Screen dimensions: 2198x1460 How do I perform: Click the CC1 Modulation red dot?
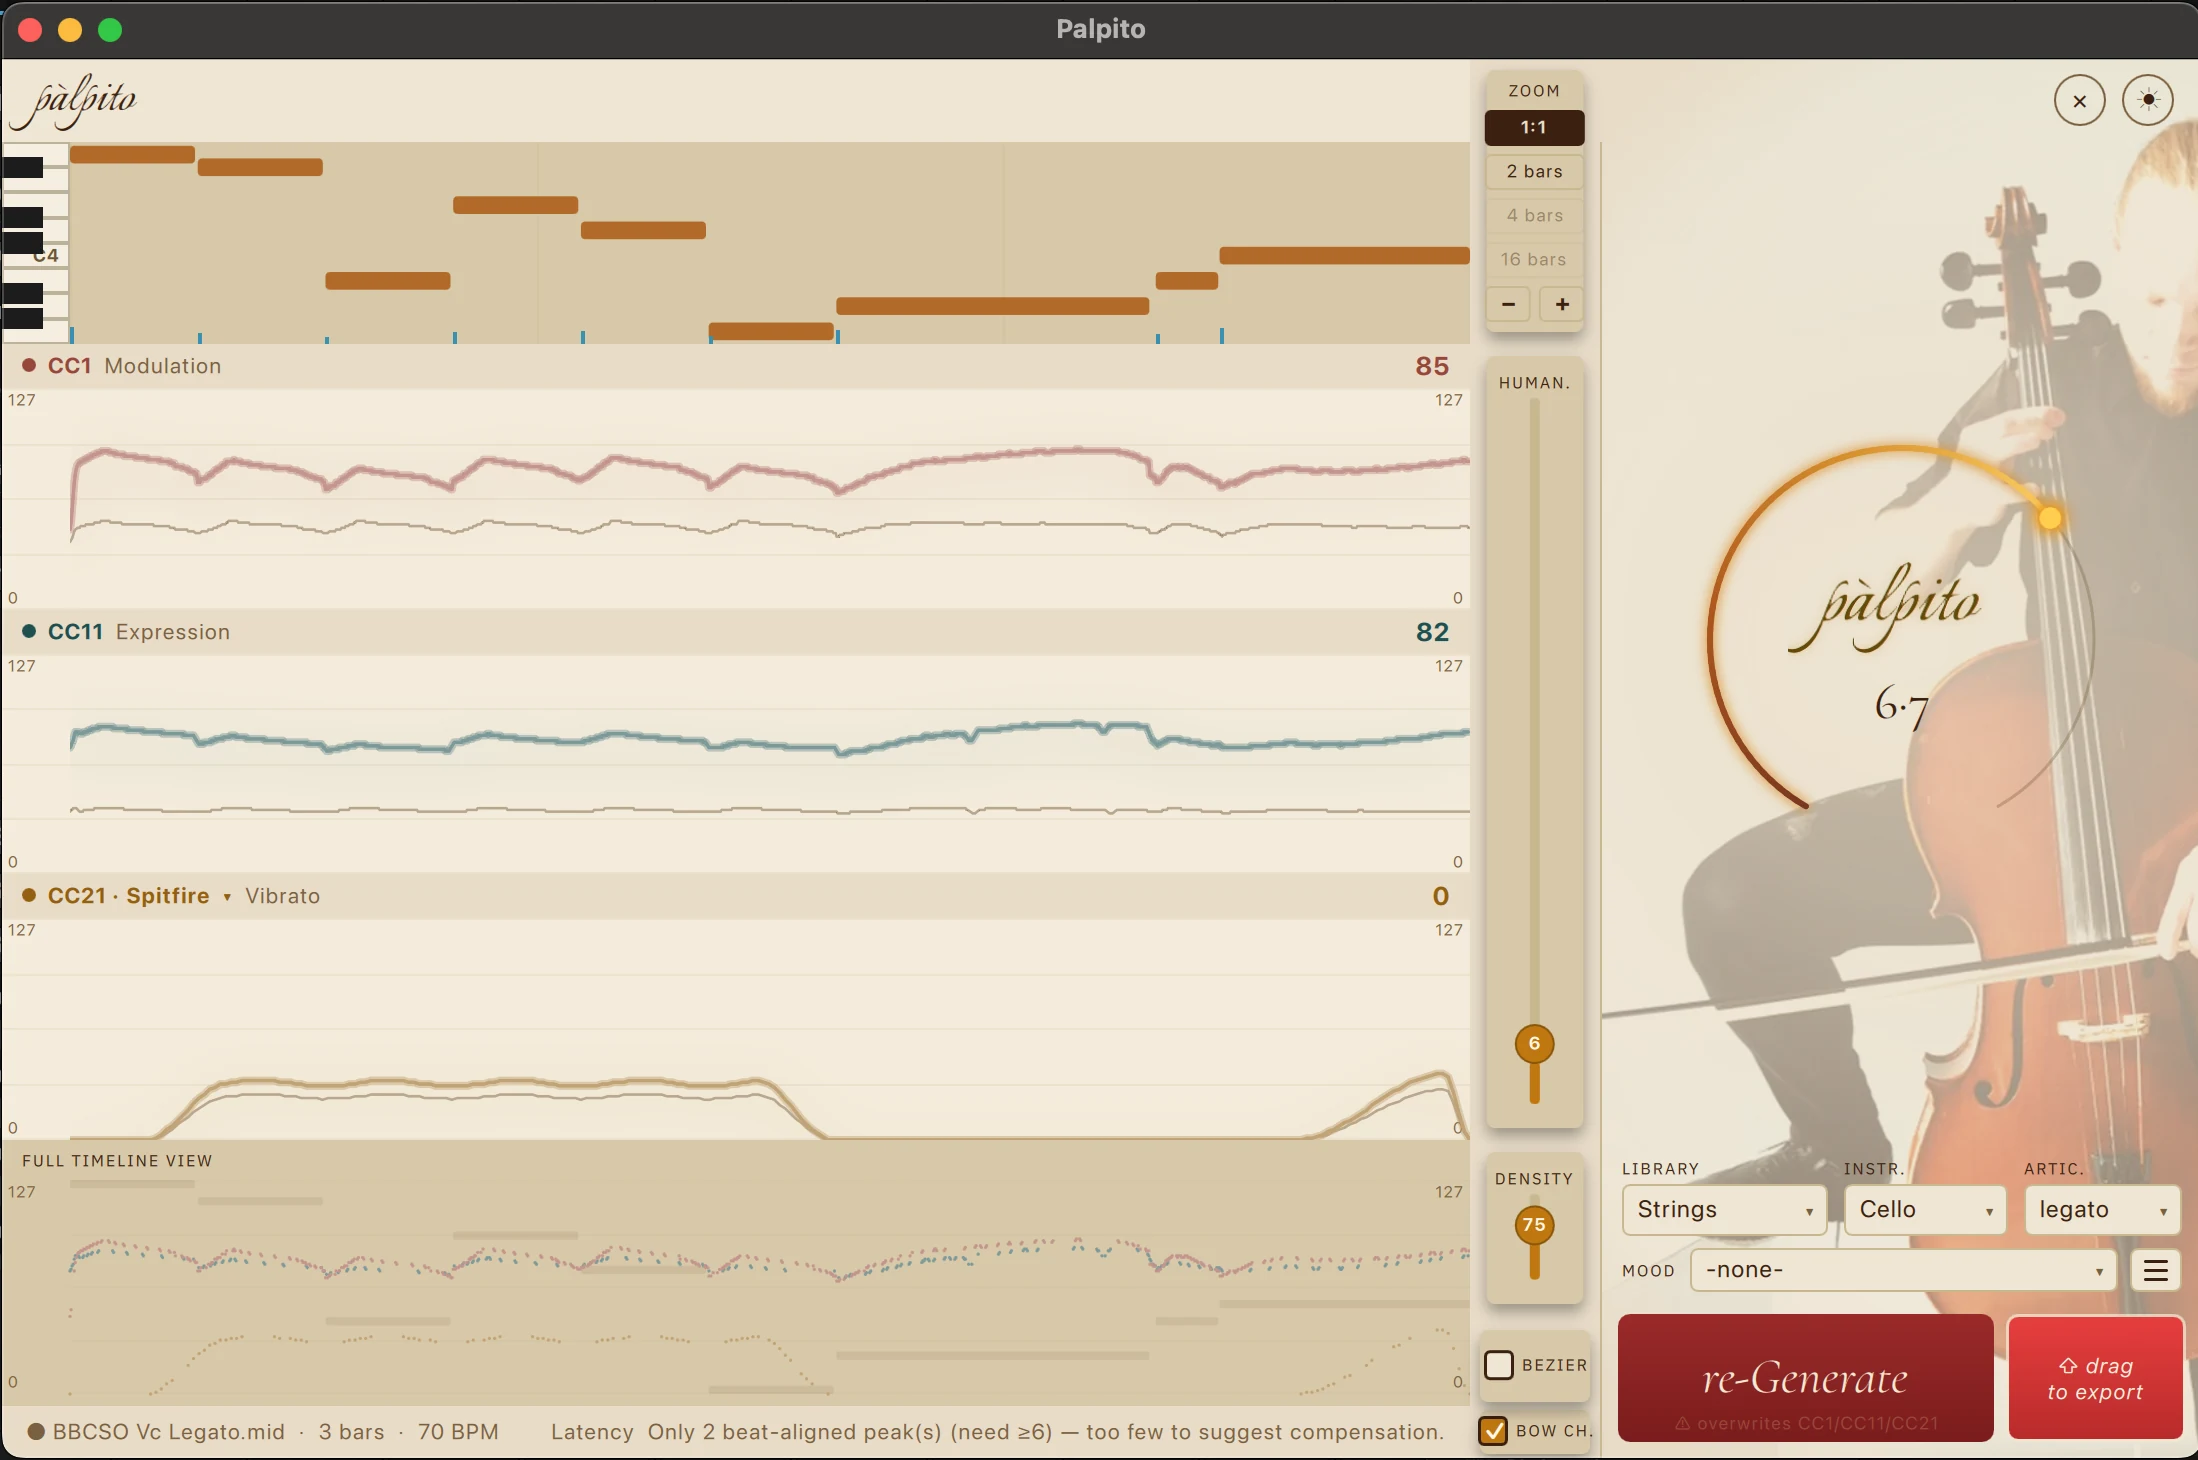pos(29,366)
